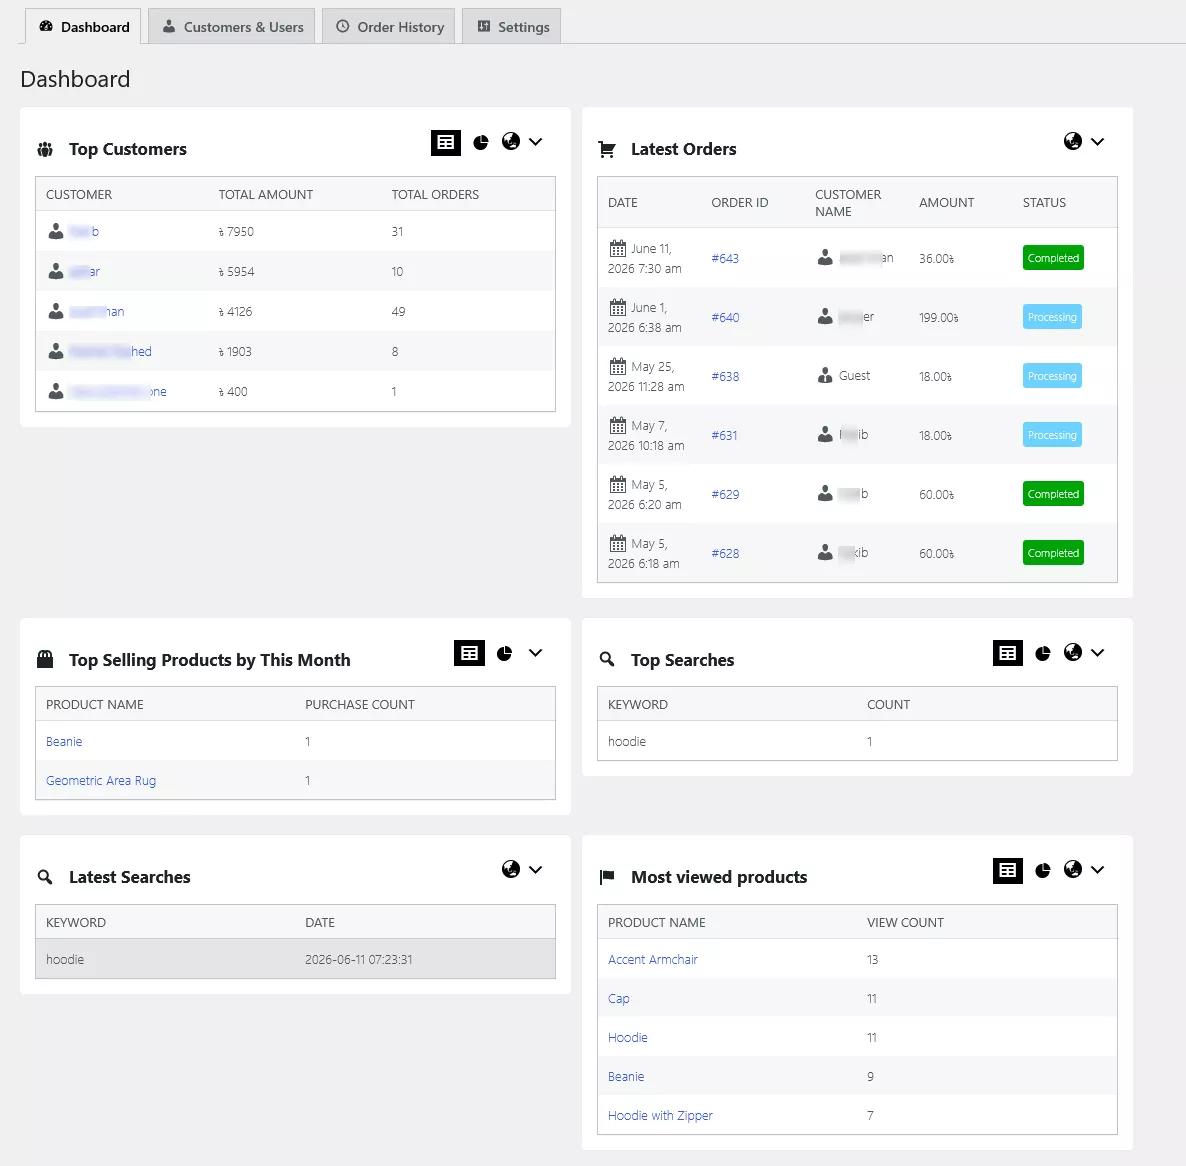
Task: Click the cart icon beside Latest Orders
Action: 607,150
